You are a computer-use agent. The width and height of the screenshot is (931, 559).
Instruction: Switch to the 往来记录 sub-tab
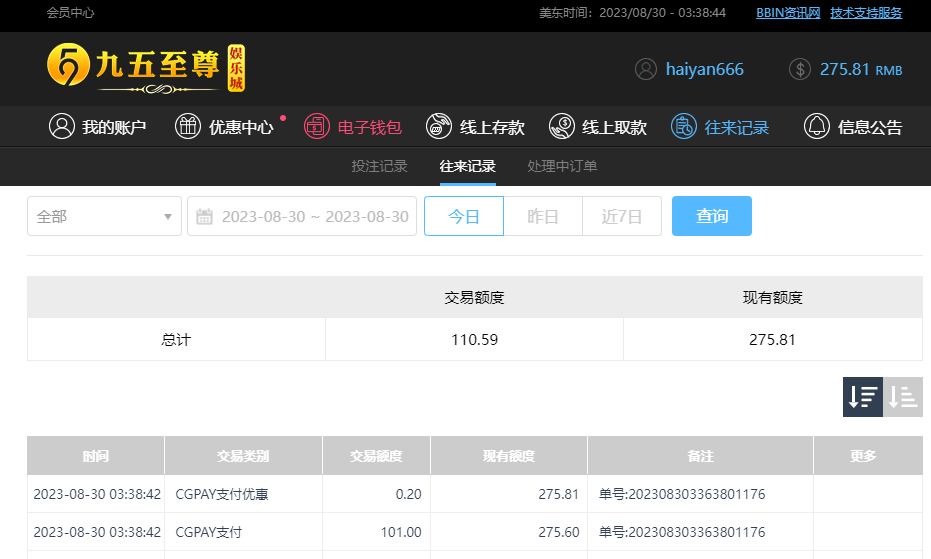(x=467, y=166)
